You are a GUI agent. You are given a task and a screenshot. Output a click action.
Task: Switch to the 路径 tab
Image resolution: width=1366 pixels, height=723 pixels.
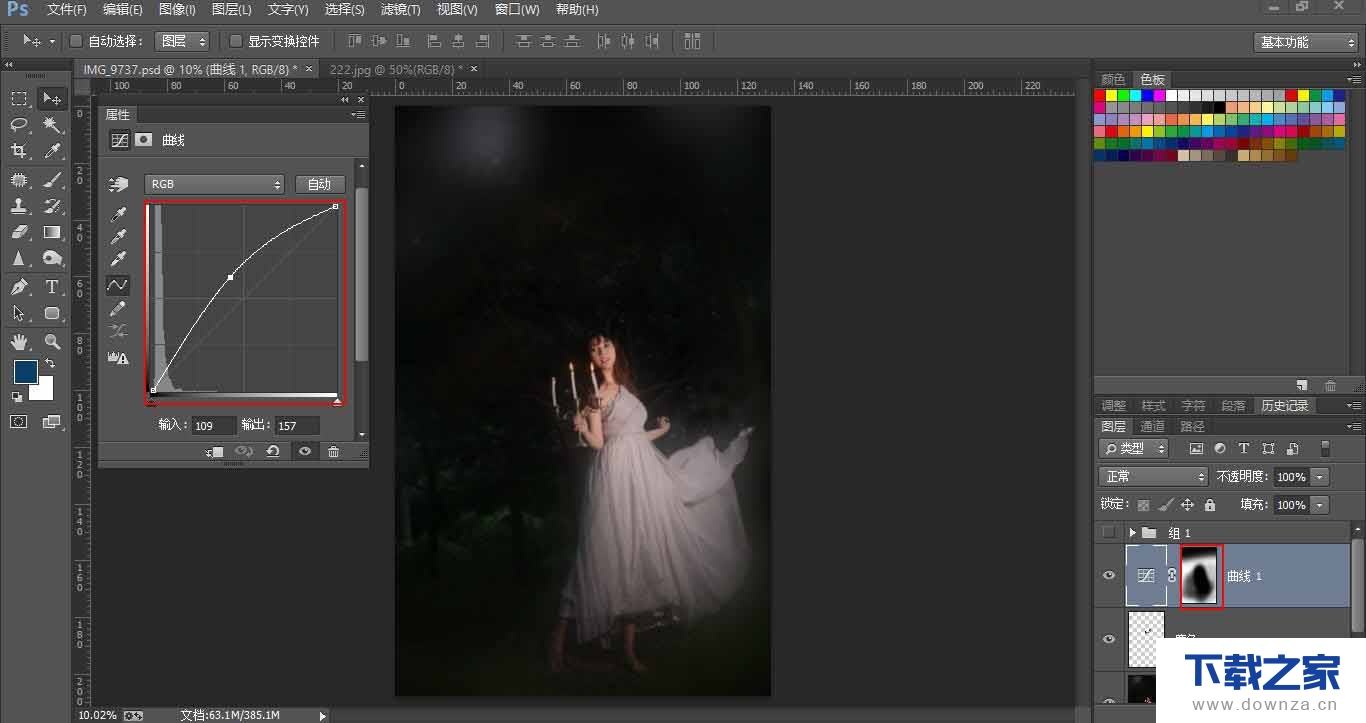point(1192,426)
